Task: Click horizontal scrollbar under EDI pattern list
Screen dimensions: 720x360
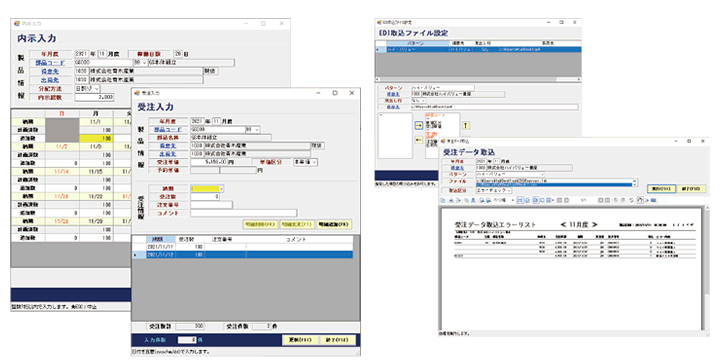Action: point(478,80)
